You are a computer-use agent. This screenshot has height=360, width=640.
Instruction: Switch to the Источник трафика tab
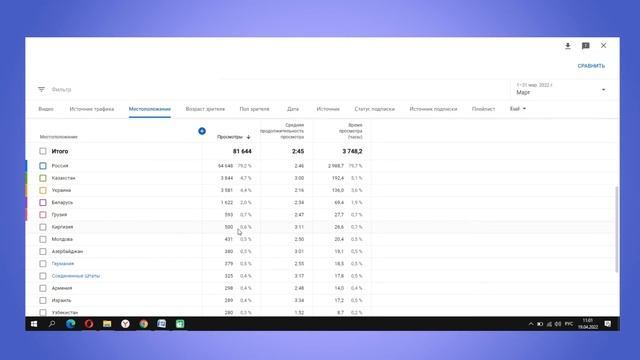point(91,109)
